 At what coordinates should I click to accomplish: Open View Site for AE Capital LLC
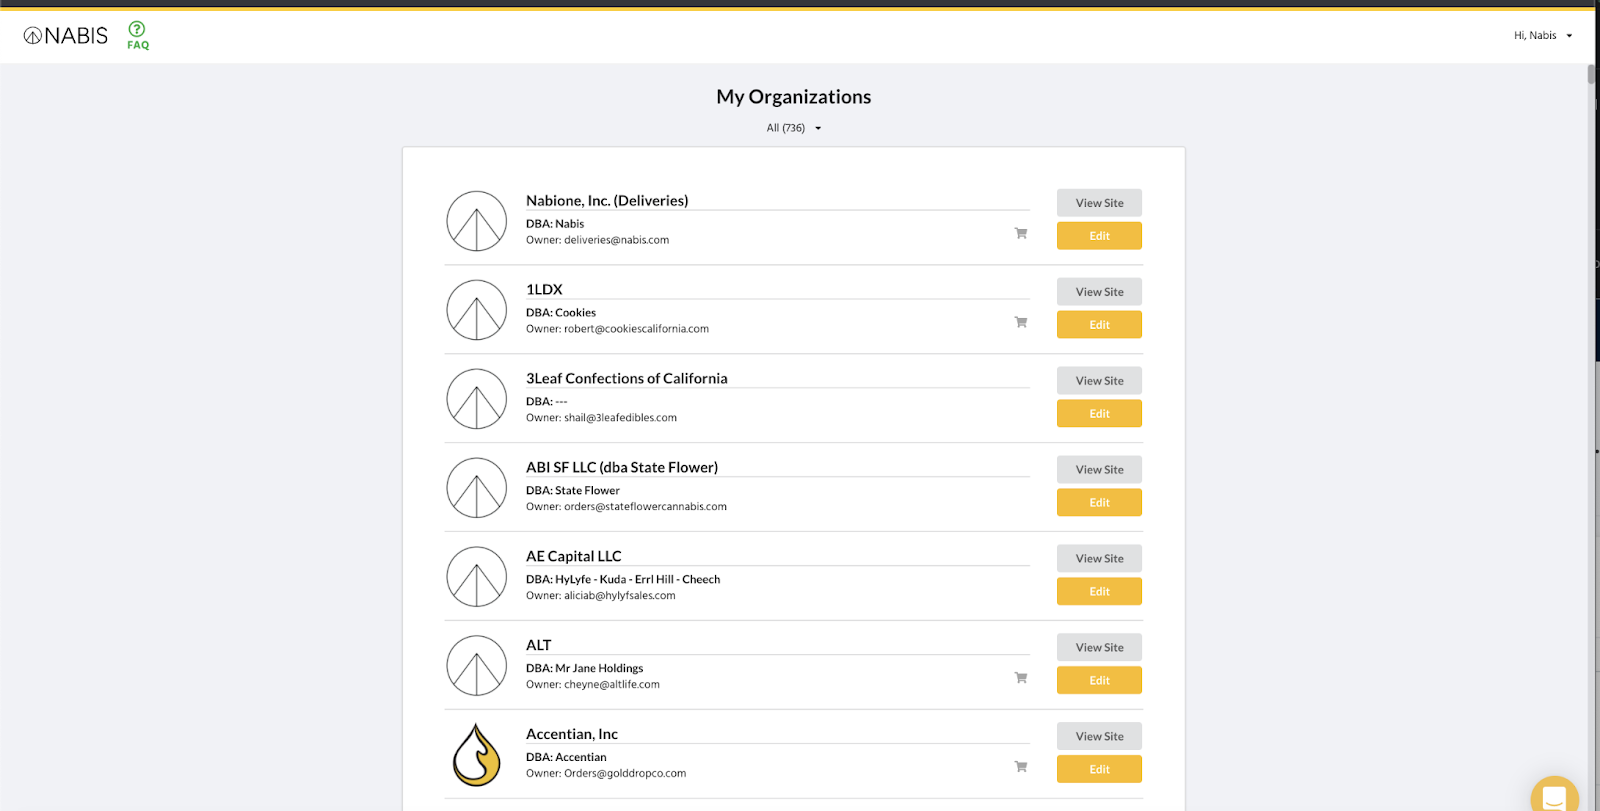(1099, 559)
